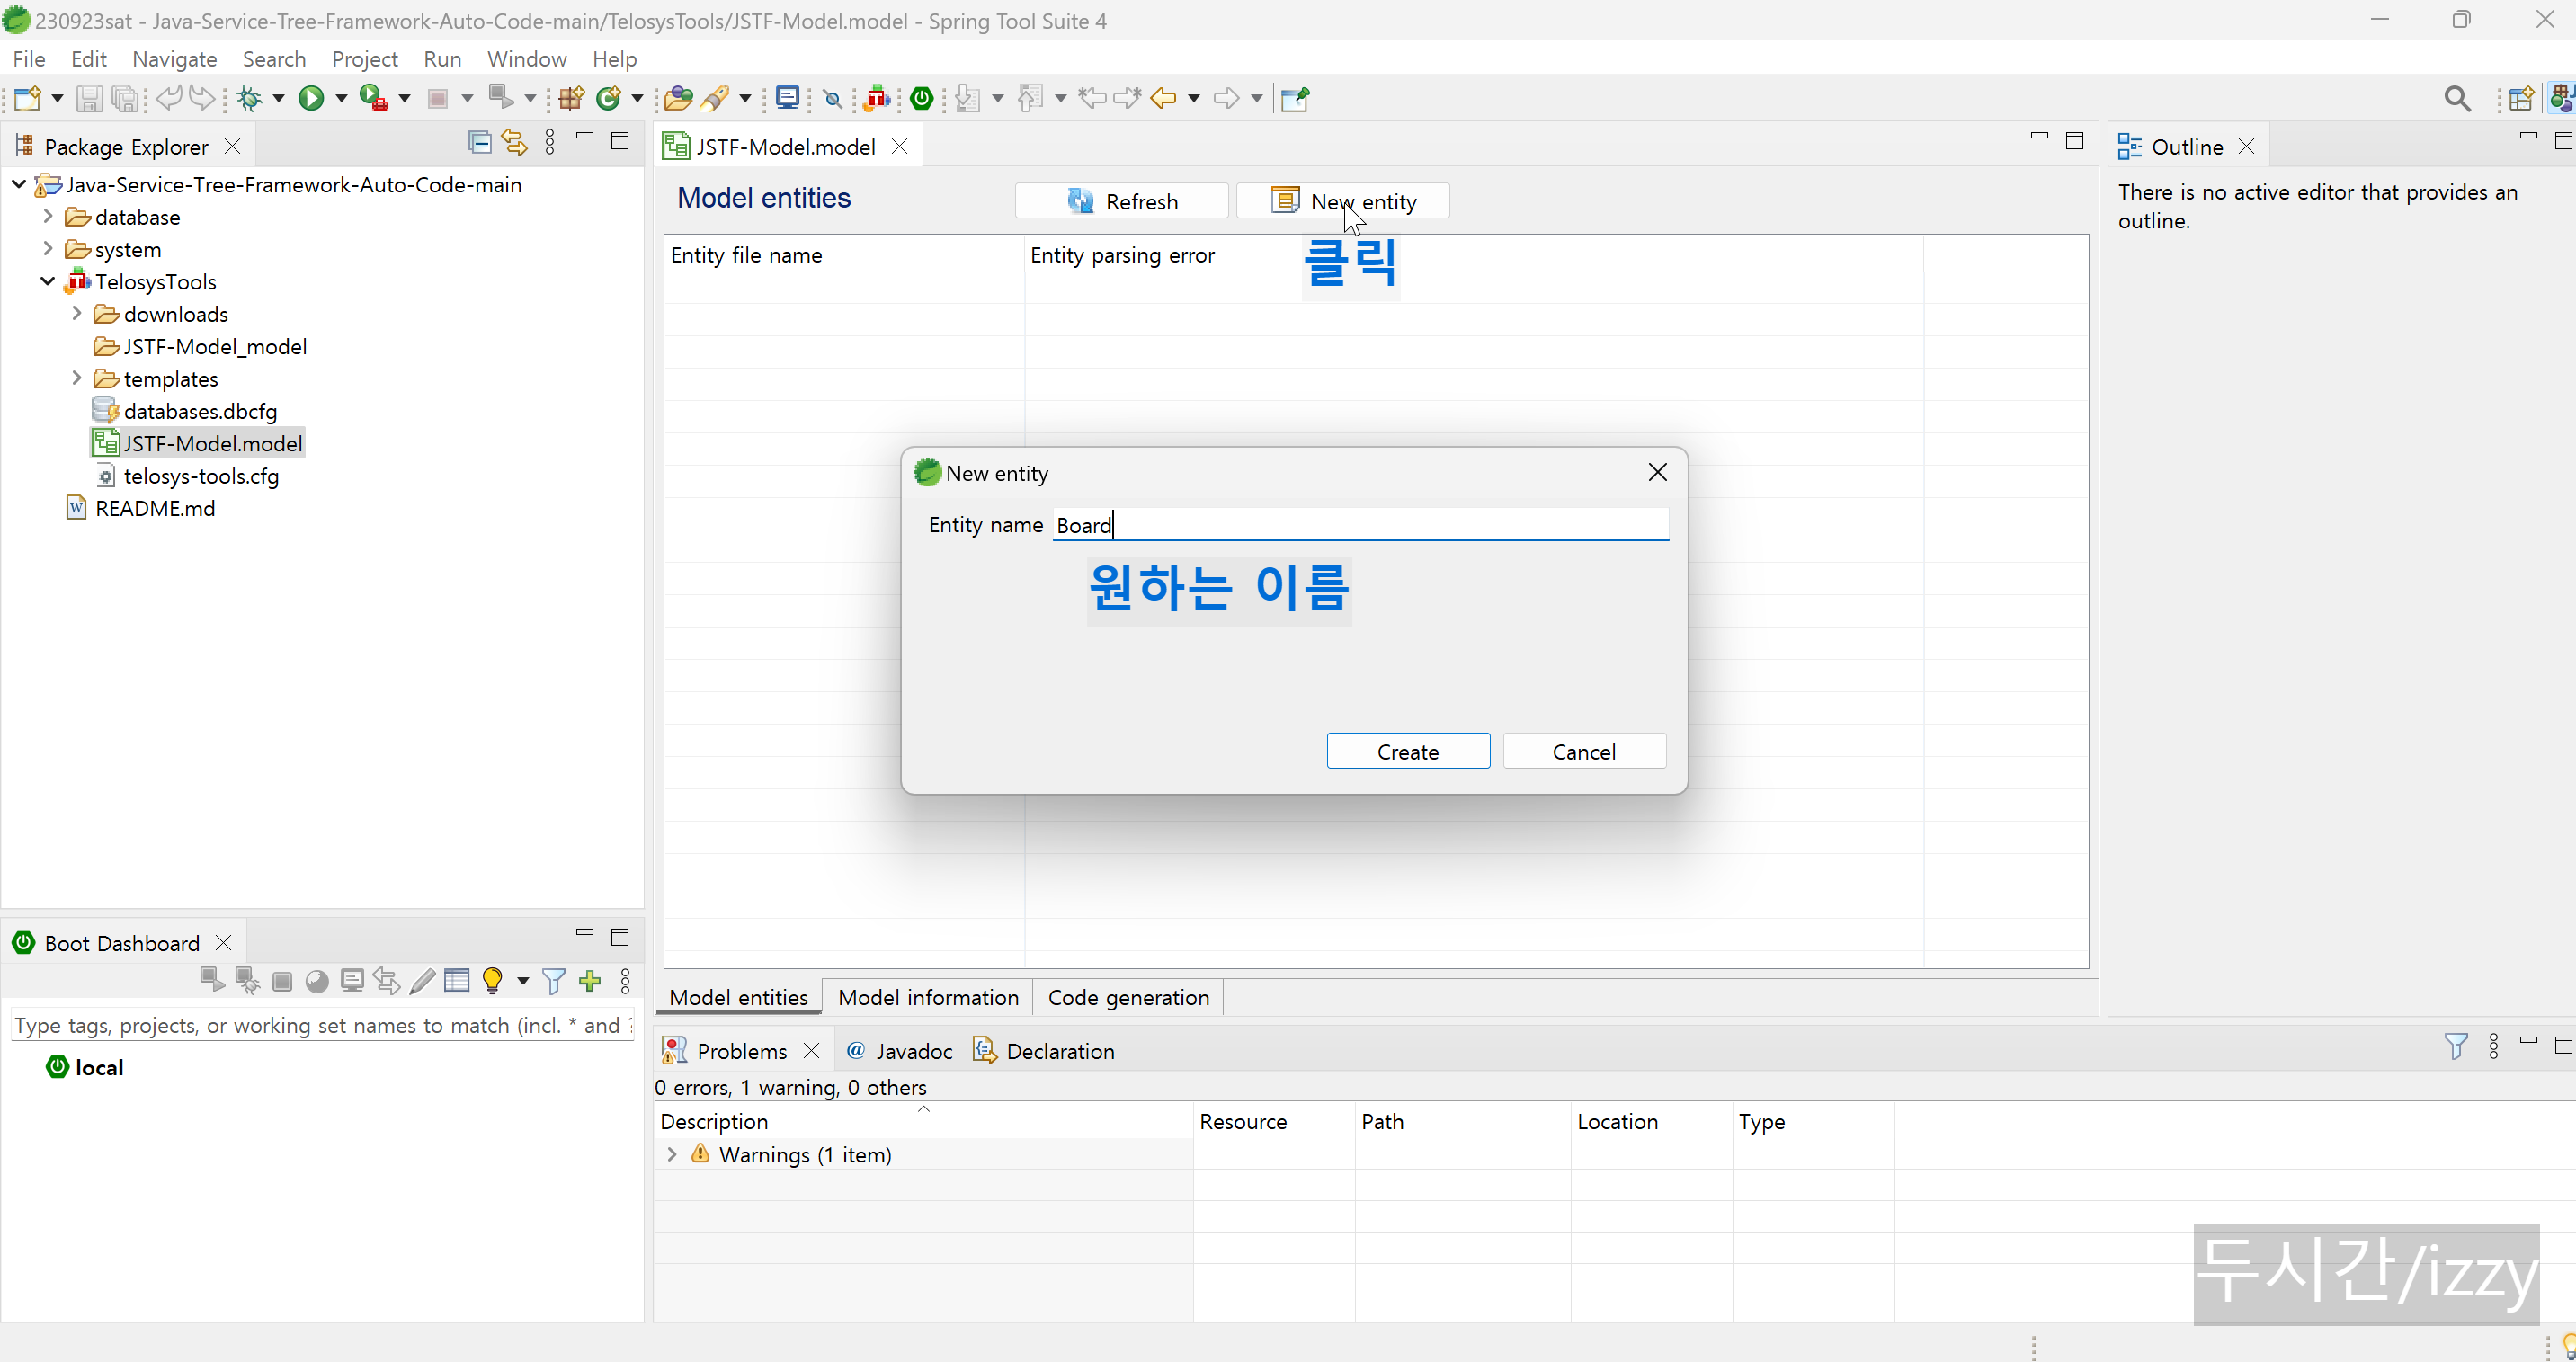Click the Open Perspective icon
Viewport: 2576px width, 1362px height.
(2521, 98)
